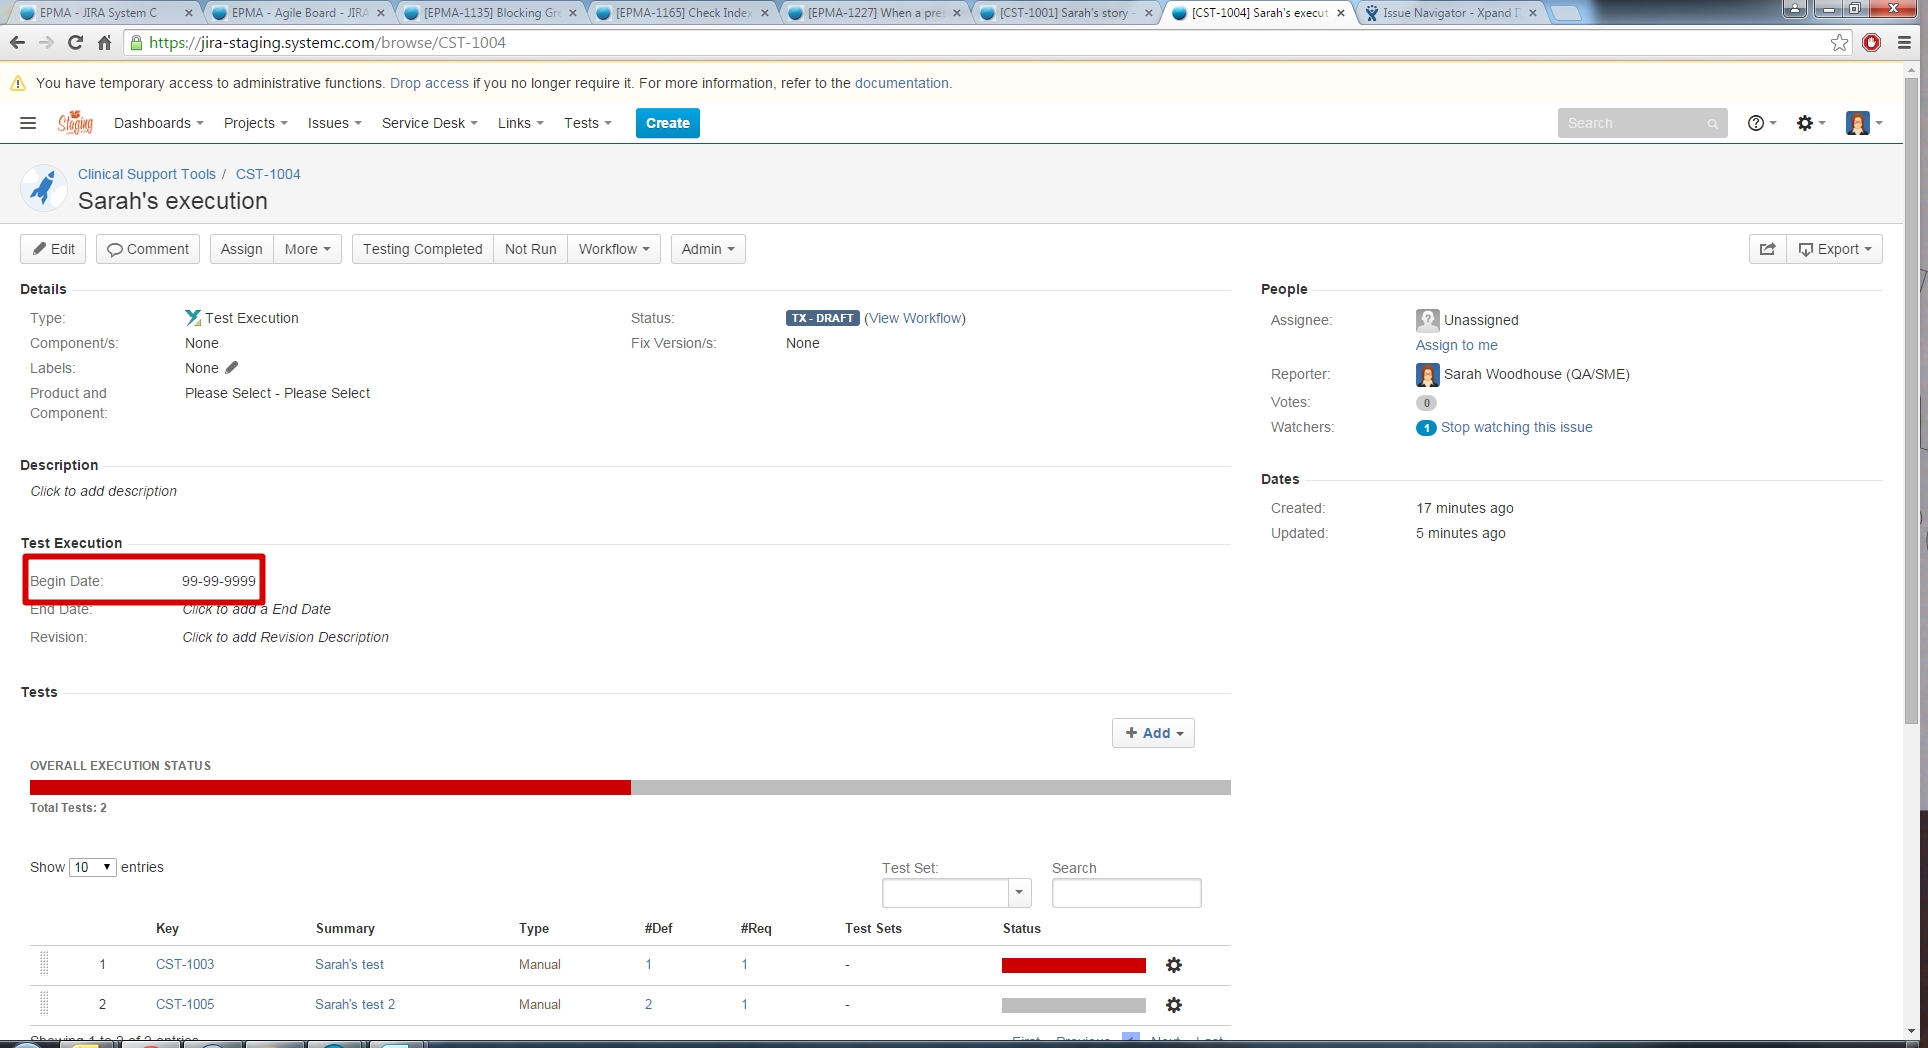
Task: Open gear actions for CST-1005 row
Action: [1174, 1005]
